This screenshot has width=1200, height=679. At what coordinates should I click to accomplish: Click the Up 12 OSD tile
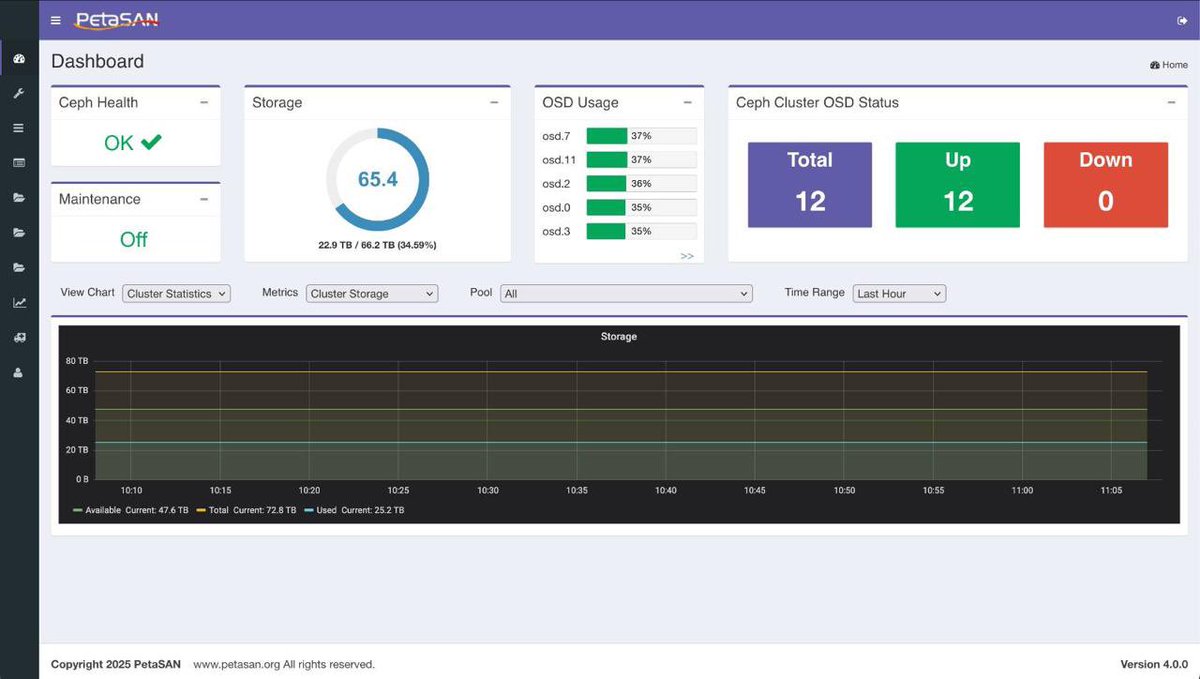click(x=958, y=185)
